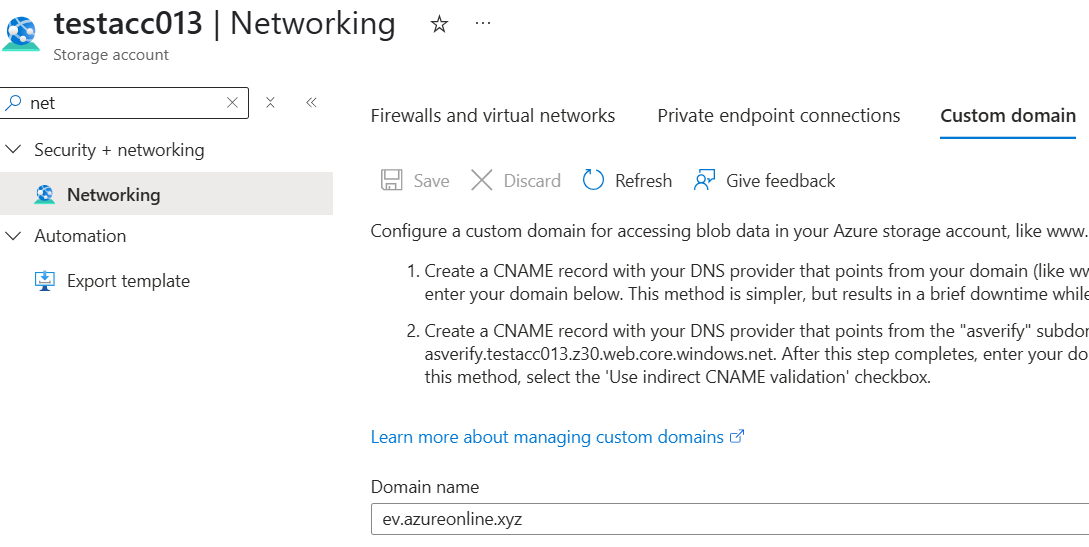Click the circular Refresh icon
The width and height of the screenshot is (1089, 547).
[x=593, y=180]
